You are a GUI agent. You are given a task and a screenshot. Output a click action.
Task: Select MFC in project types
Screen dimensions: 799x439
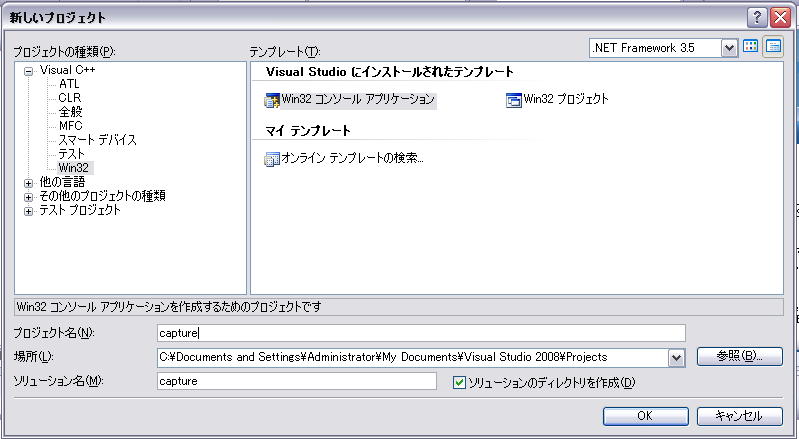pyautogui.click(x=70, y=126)
